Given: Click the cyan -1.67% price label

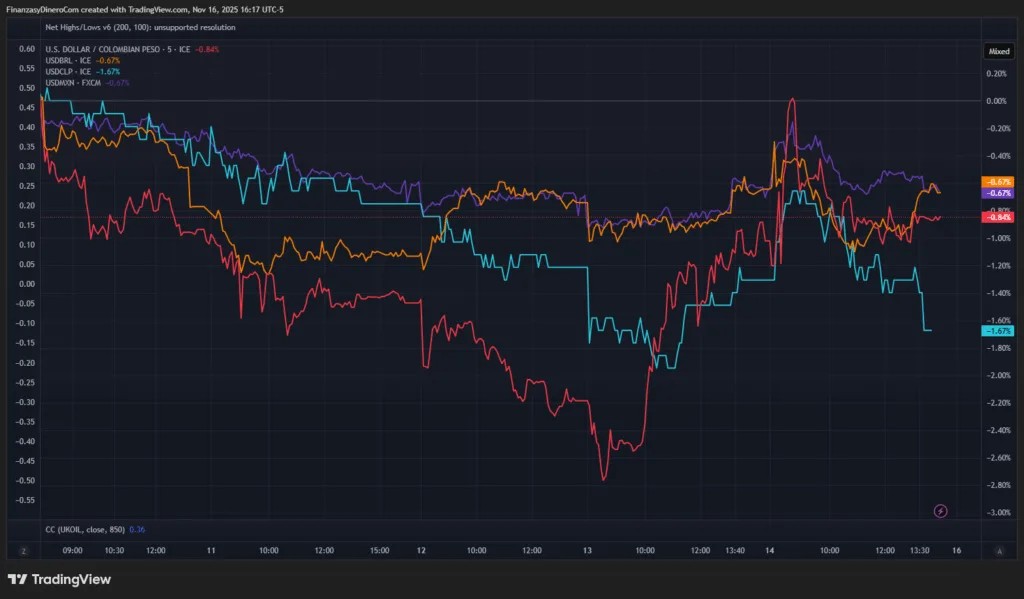Looking at the screenshot, I should (999, 330).
